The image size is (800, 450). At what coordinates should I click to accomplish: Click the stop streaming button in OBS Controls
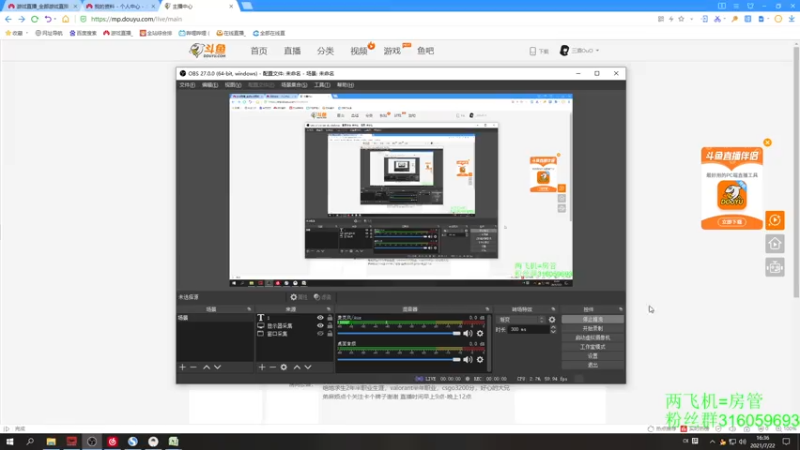click(x=592, y=319)
